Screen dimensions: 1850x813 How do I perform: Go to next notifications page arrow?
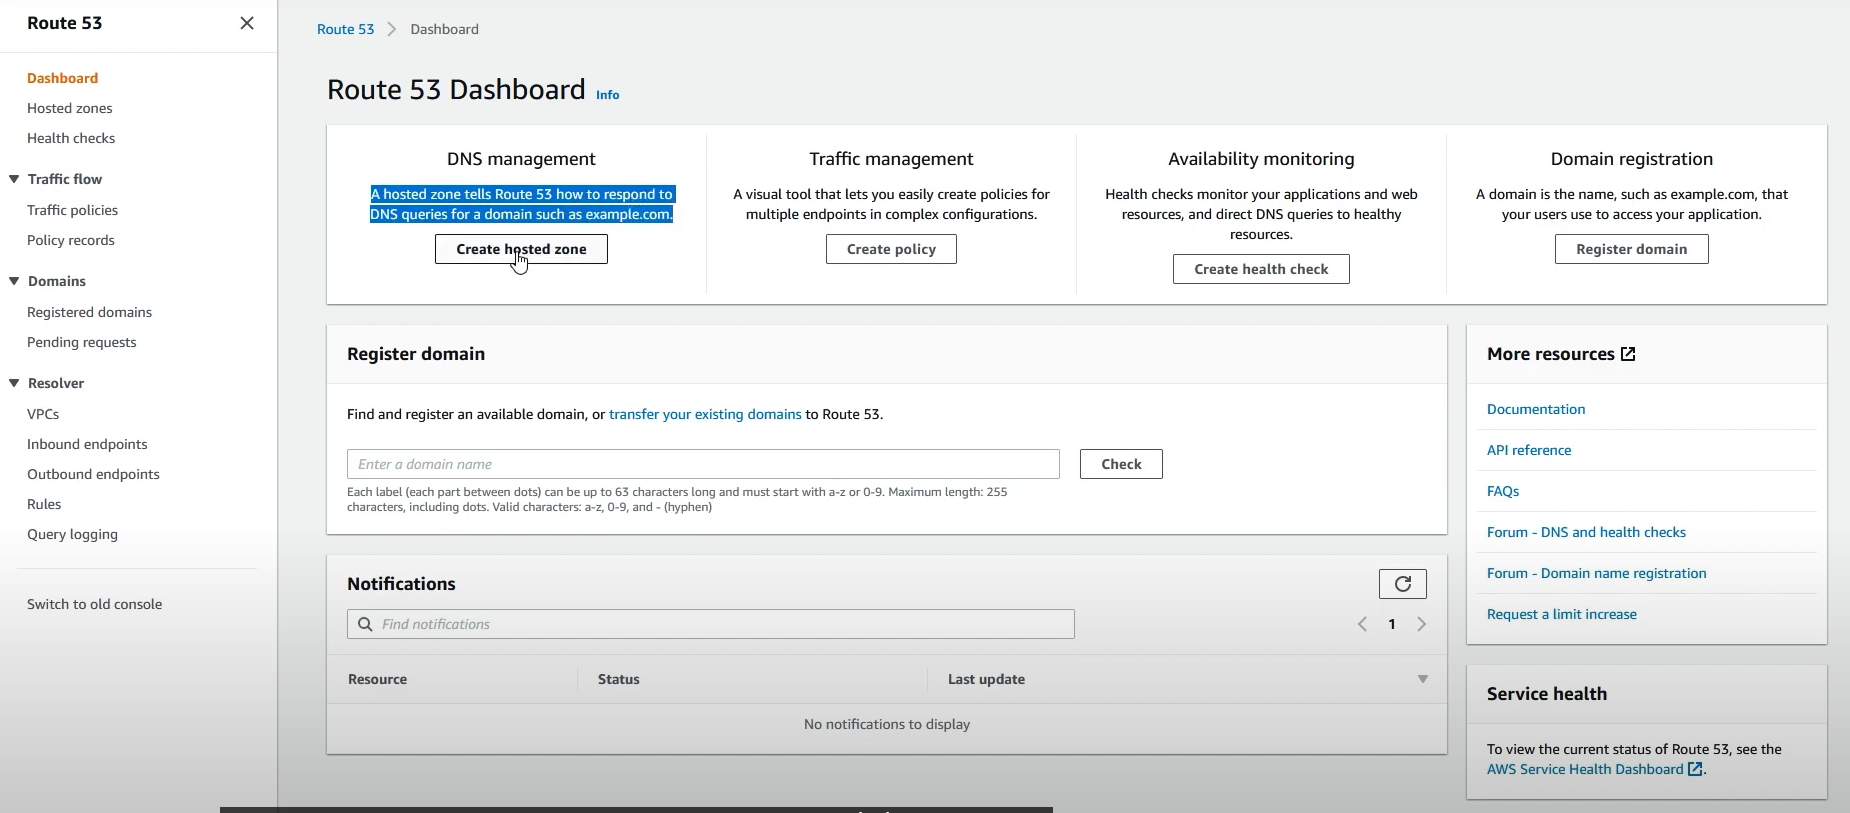[x=1422, y=624]
